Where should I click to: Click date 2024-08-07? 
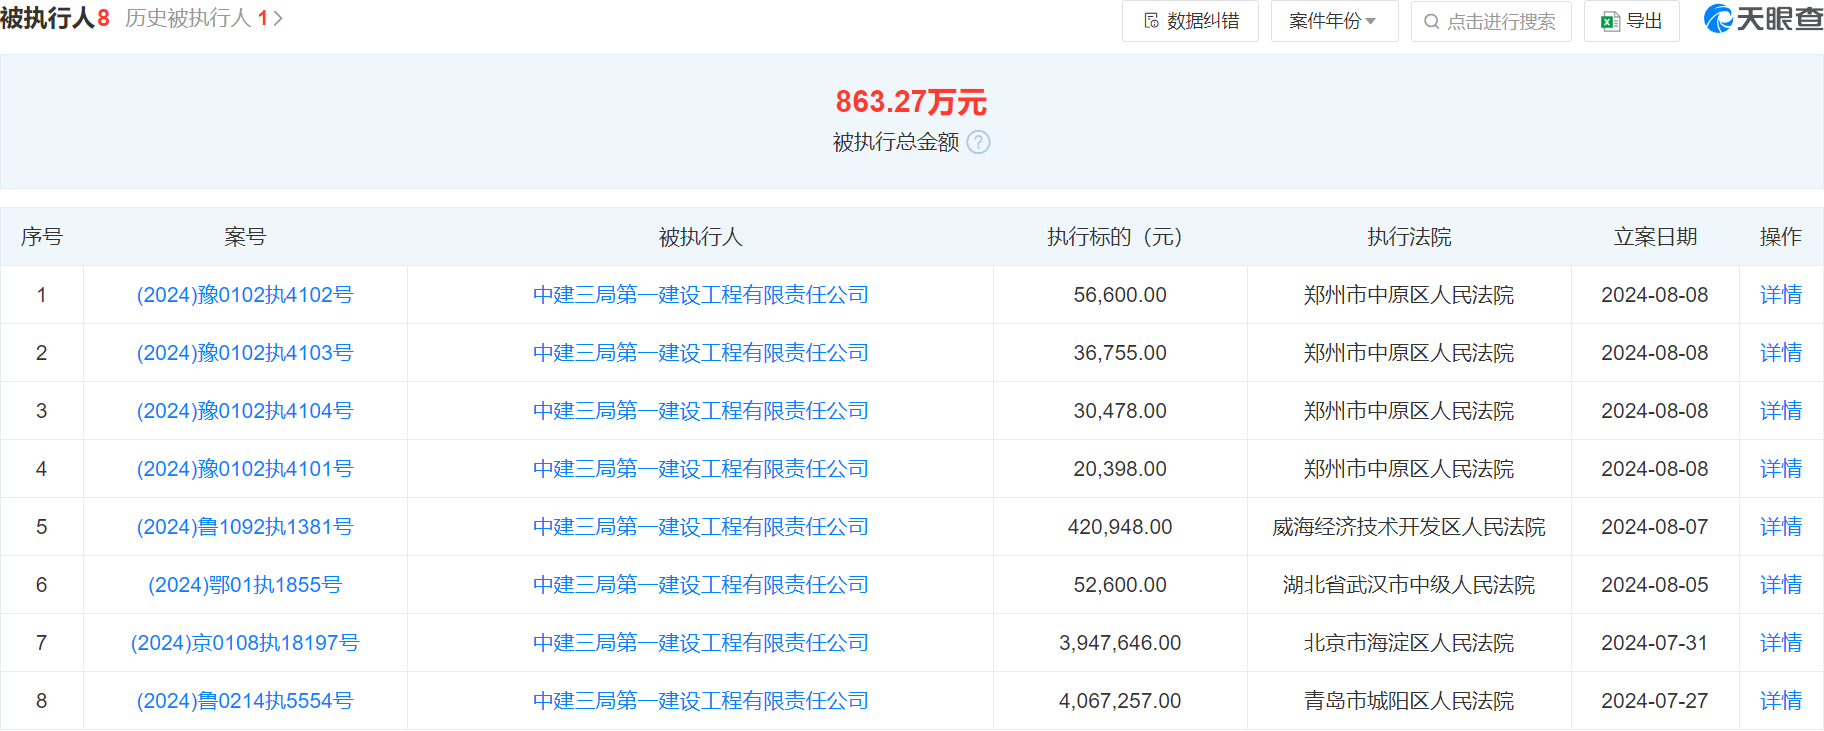pos(1655,527)
